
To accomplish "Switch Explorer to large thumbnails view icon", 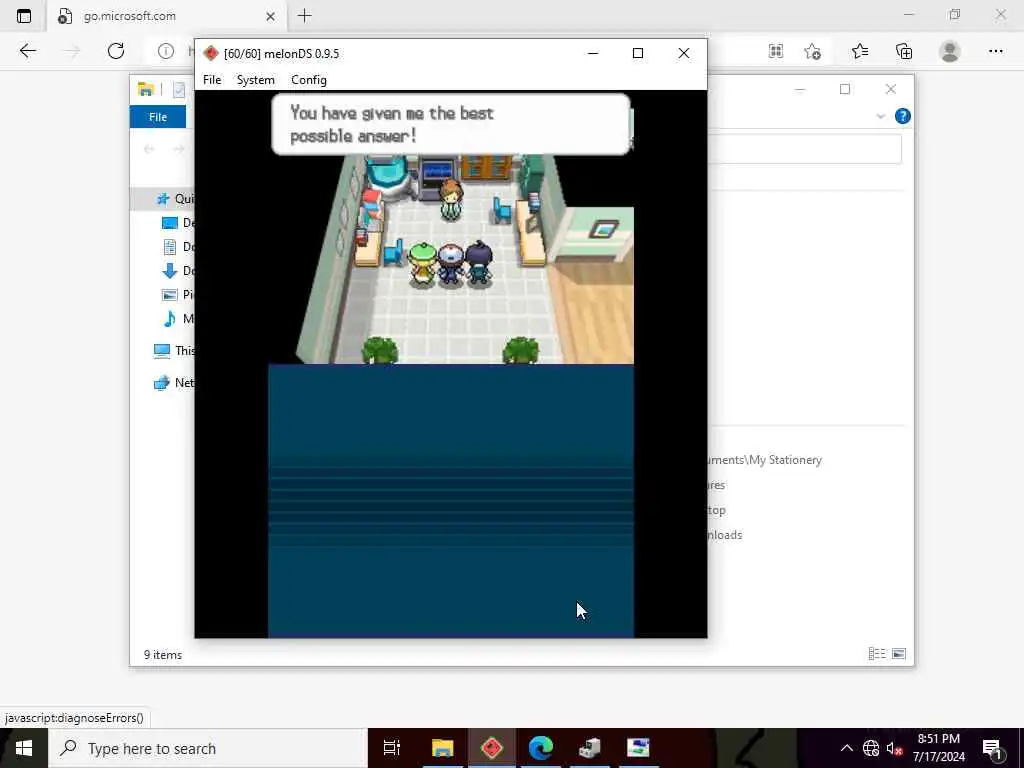I will [899, 654].
